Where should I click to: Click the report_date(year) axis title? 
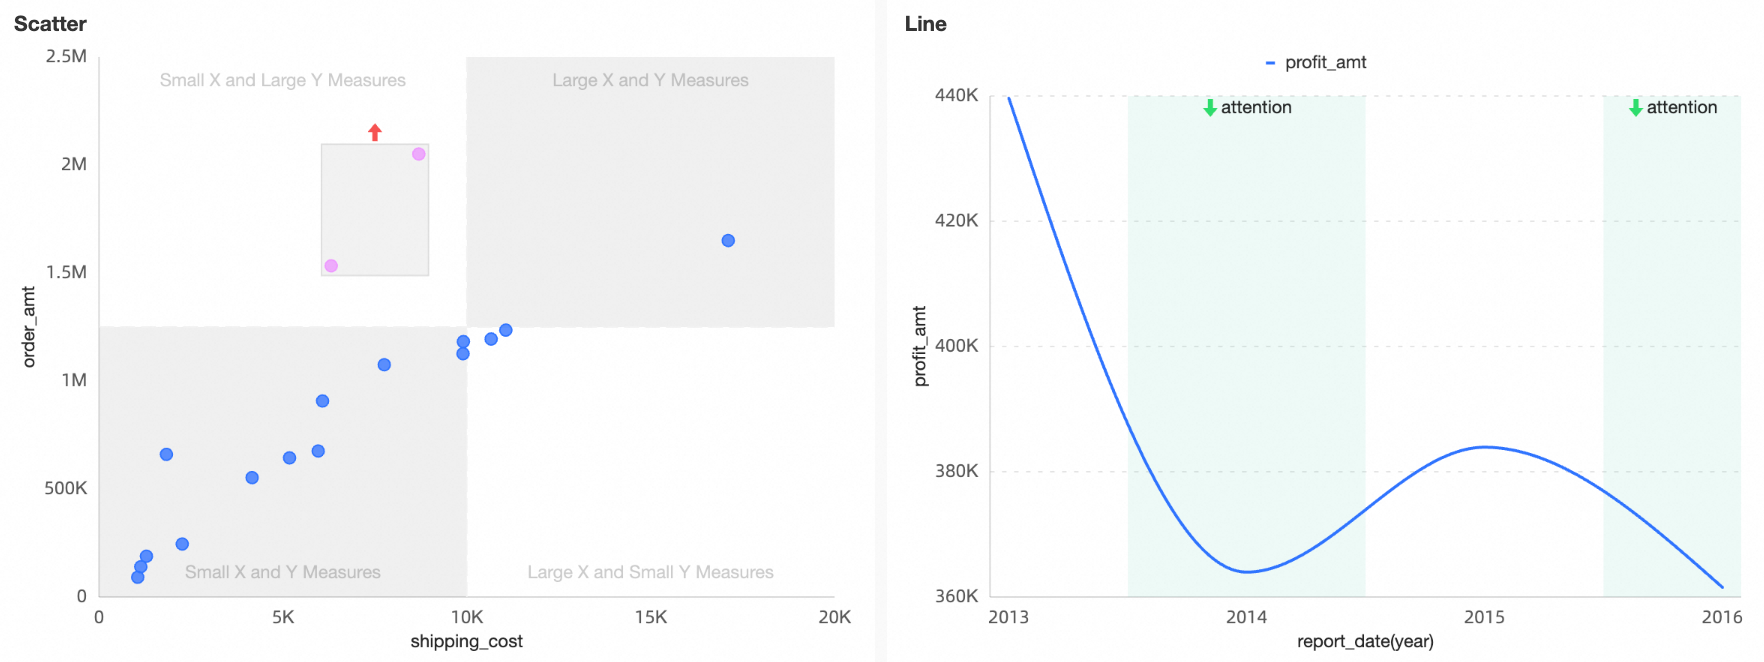(1365, 641)
